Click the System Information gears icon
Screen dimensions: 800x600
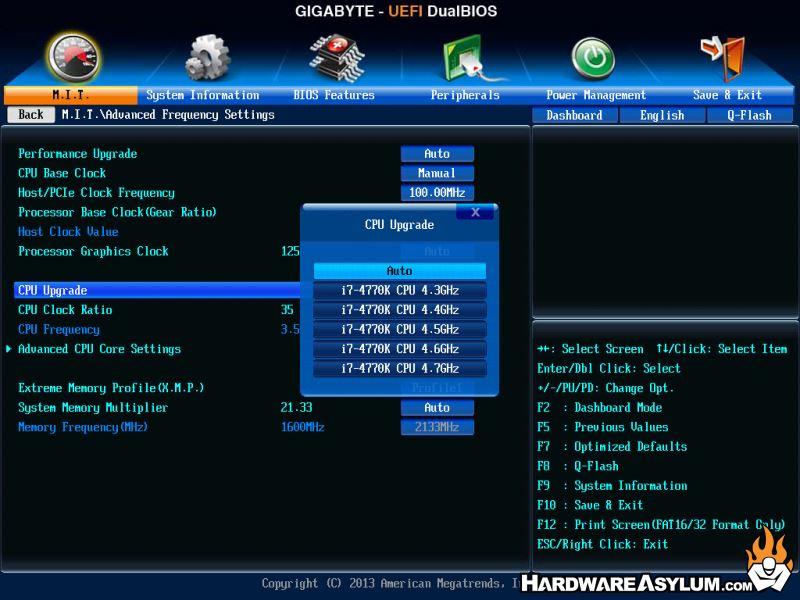pyautogui.click(x=207, y=57)
